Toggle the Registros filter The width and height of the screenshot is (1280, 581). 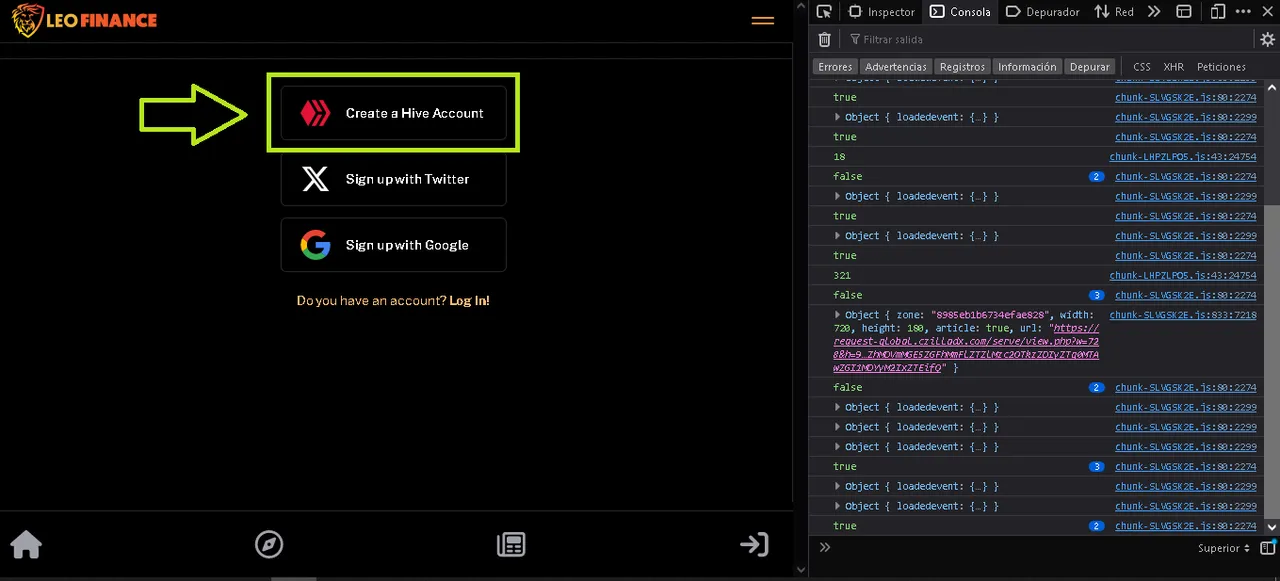[x=962, y=66]
